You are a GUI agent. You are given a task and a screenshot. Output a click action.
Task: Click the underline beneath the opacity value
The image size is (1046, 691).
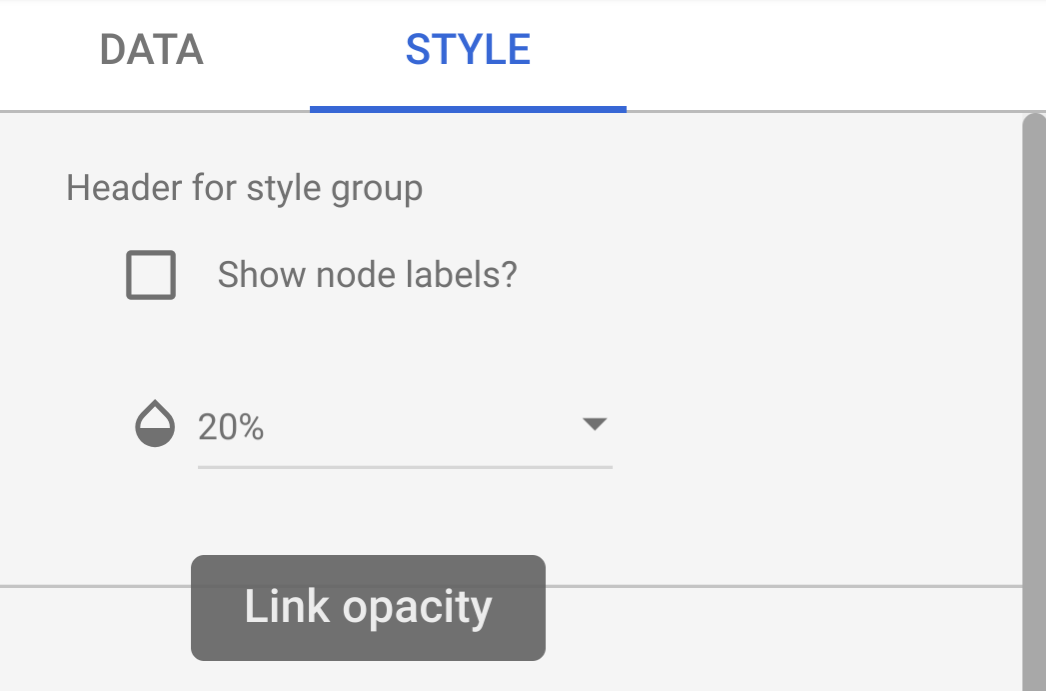404,466
